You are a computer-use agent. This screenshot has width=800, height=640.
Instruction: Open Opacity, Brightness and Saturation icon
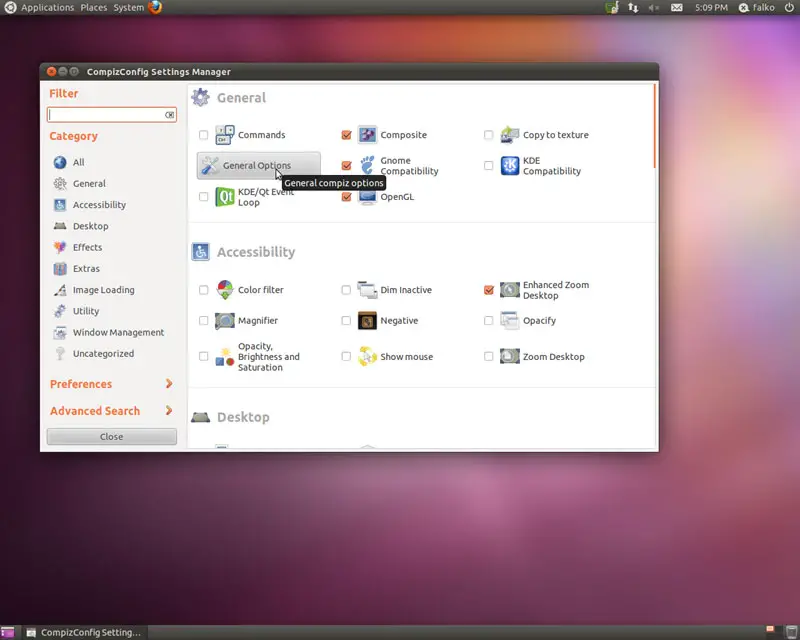(224, 356)
